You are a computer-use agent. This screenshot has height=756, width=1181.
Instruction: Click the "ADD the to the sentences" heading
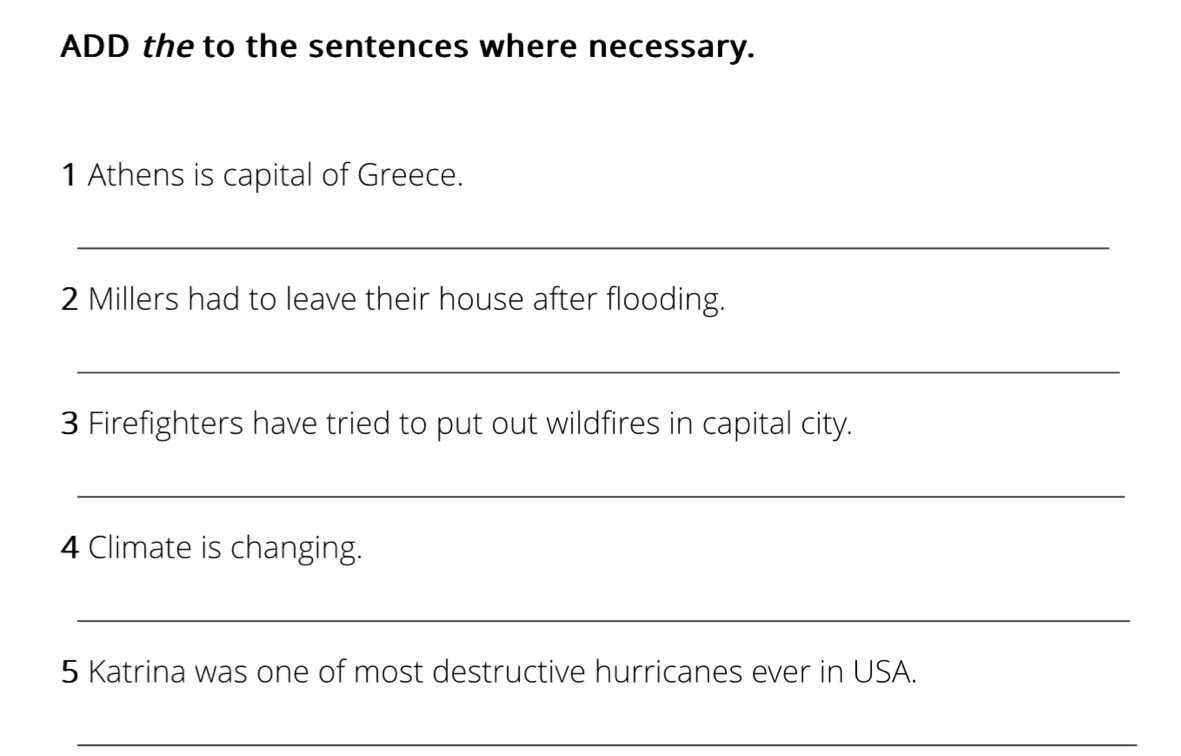pyautogui.click(x=407, y=46)
